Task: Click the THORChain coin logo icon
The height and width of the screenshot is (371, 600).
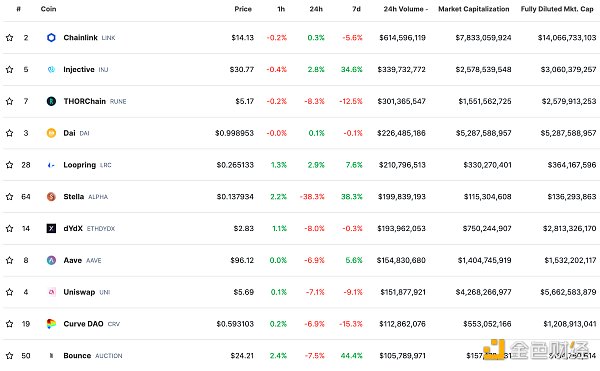Action: click(x=51, y=101)
